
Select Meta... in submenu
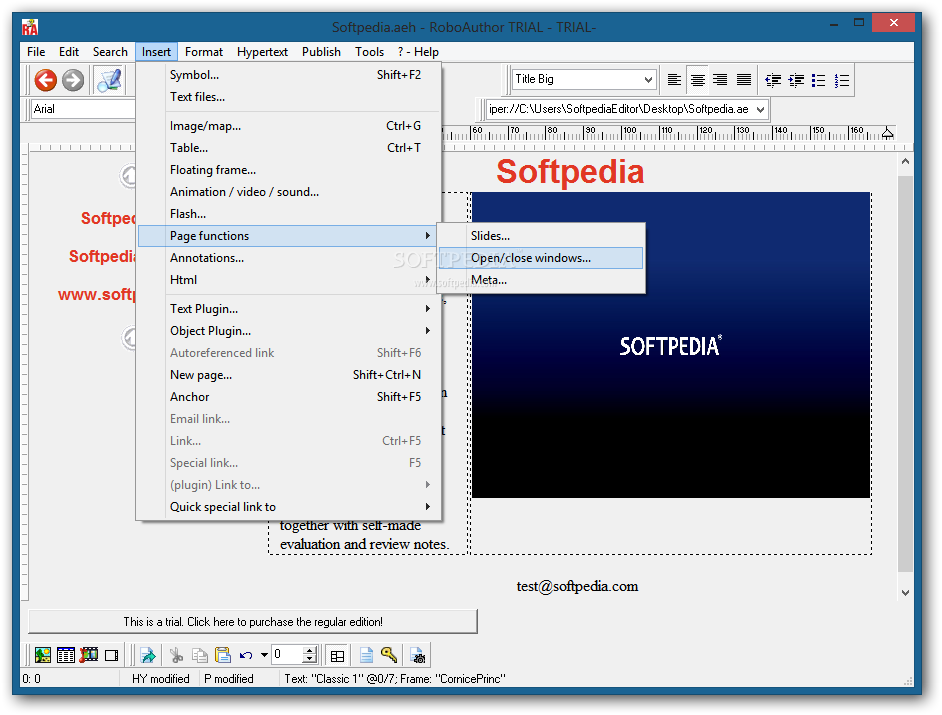coord(541,279)
